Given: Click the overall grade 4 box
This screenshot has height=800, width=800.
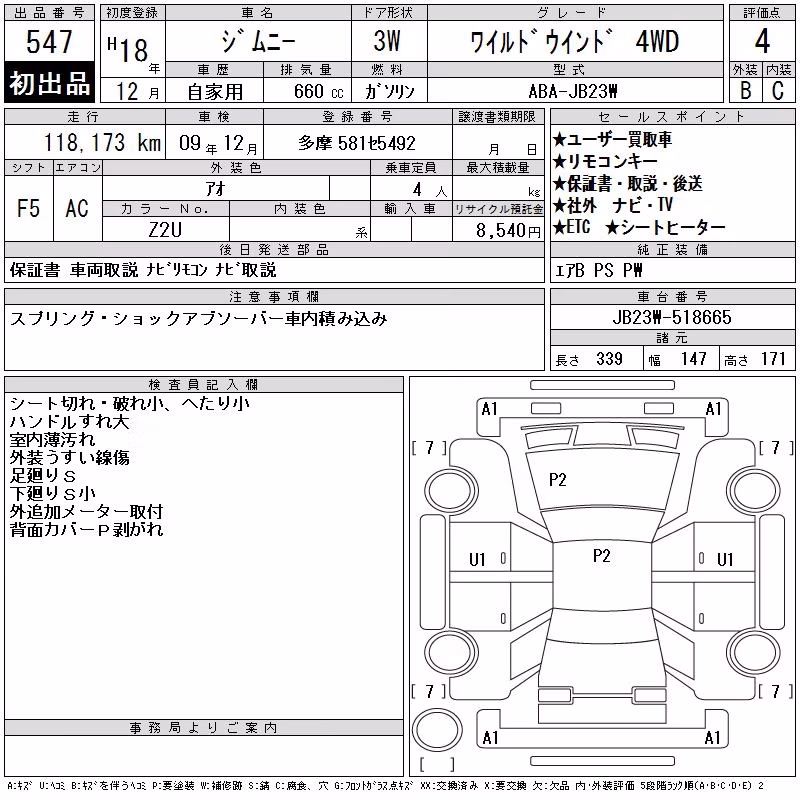Looking at the screenshot, I should (x=762, y=41).
